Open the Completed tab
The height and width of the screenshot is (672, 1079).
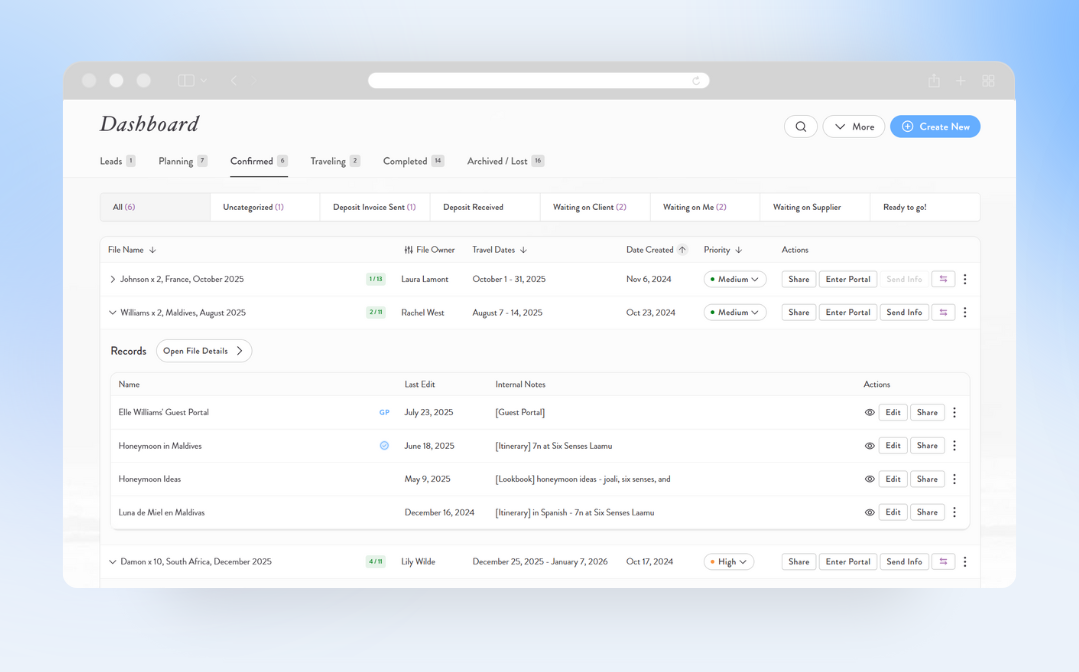pyautogui.click(x=413, y=161)
